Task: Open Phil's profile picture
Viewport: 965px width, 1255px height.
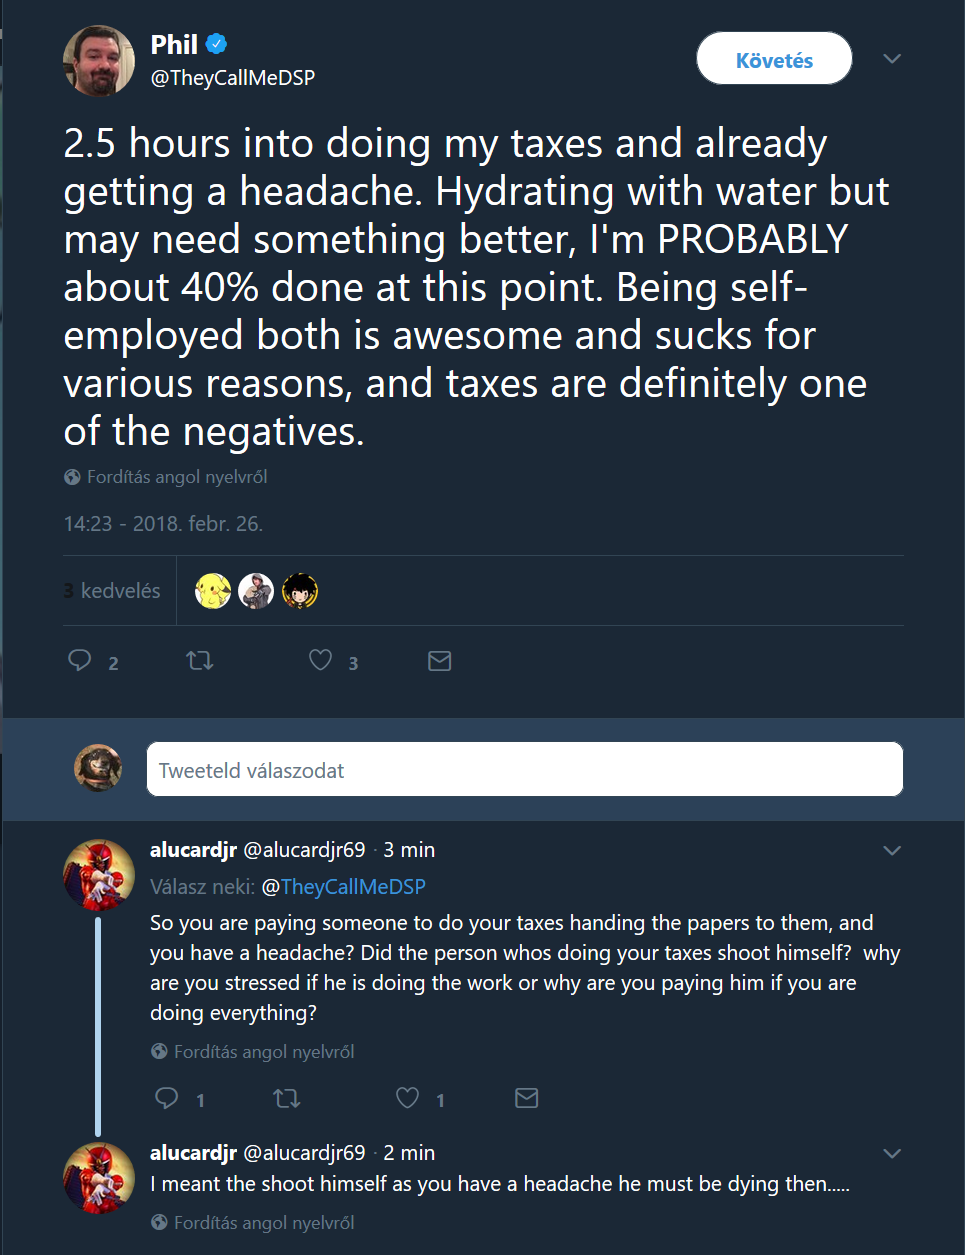Action: 99,61
